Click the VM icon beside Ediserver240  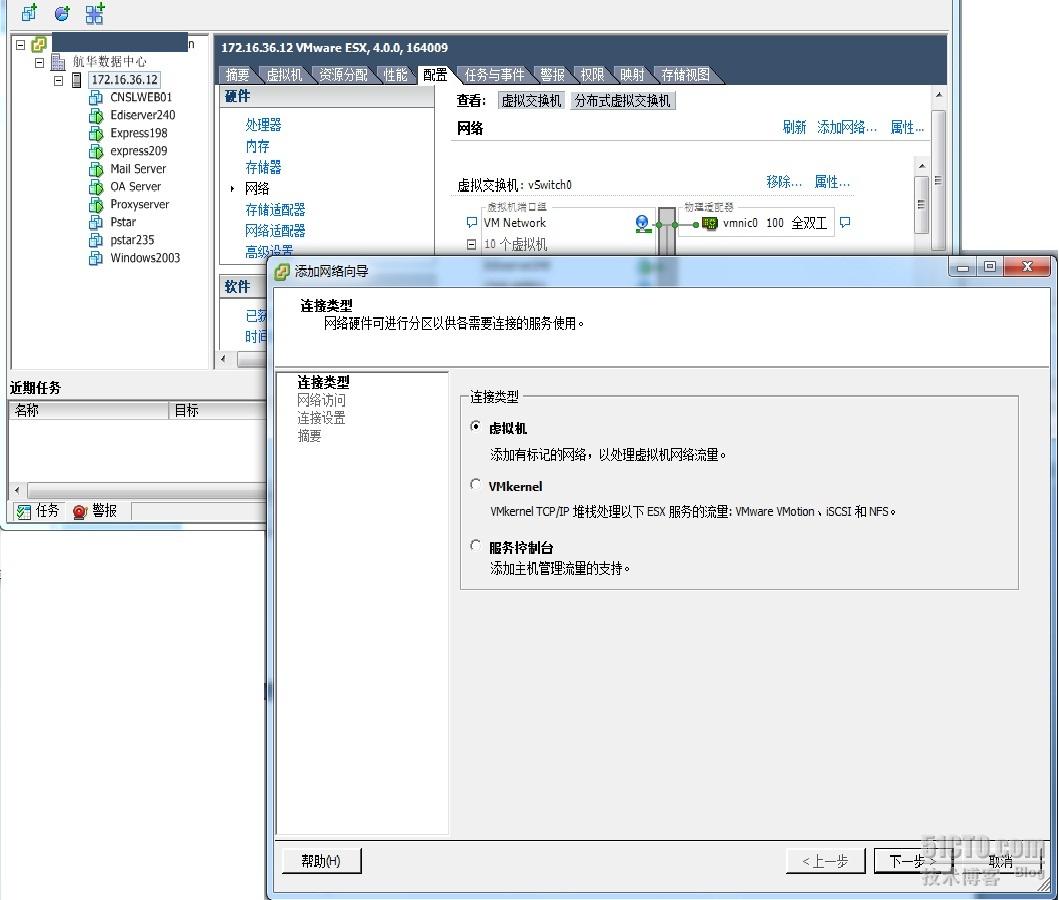pyautogui.click(x=96, y=115)
